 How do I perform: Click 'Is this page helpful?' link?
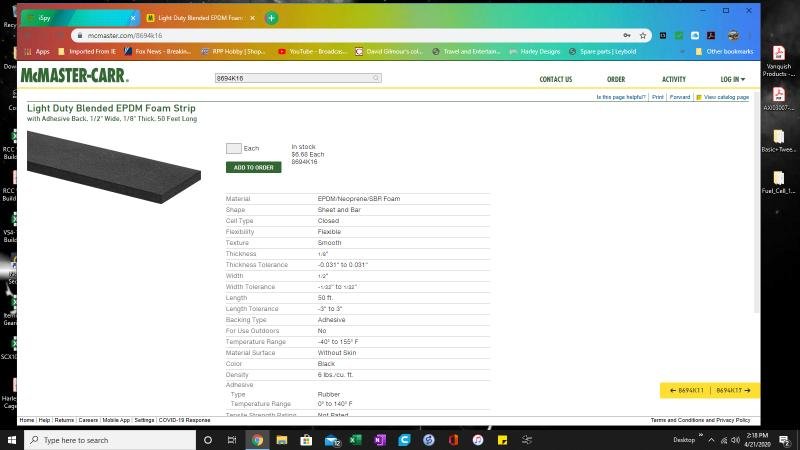click(x=621, y=97)
